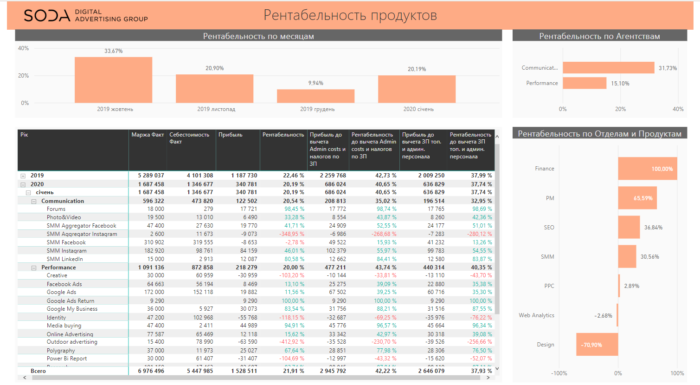This screenshot has width=700, height=385.
Task: Select the 2019 грудень bar
Action: (316, 96)
